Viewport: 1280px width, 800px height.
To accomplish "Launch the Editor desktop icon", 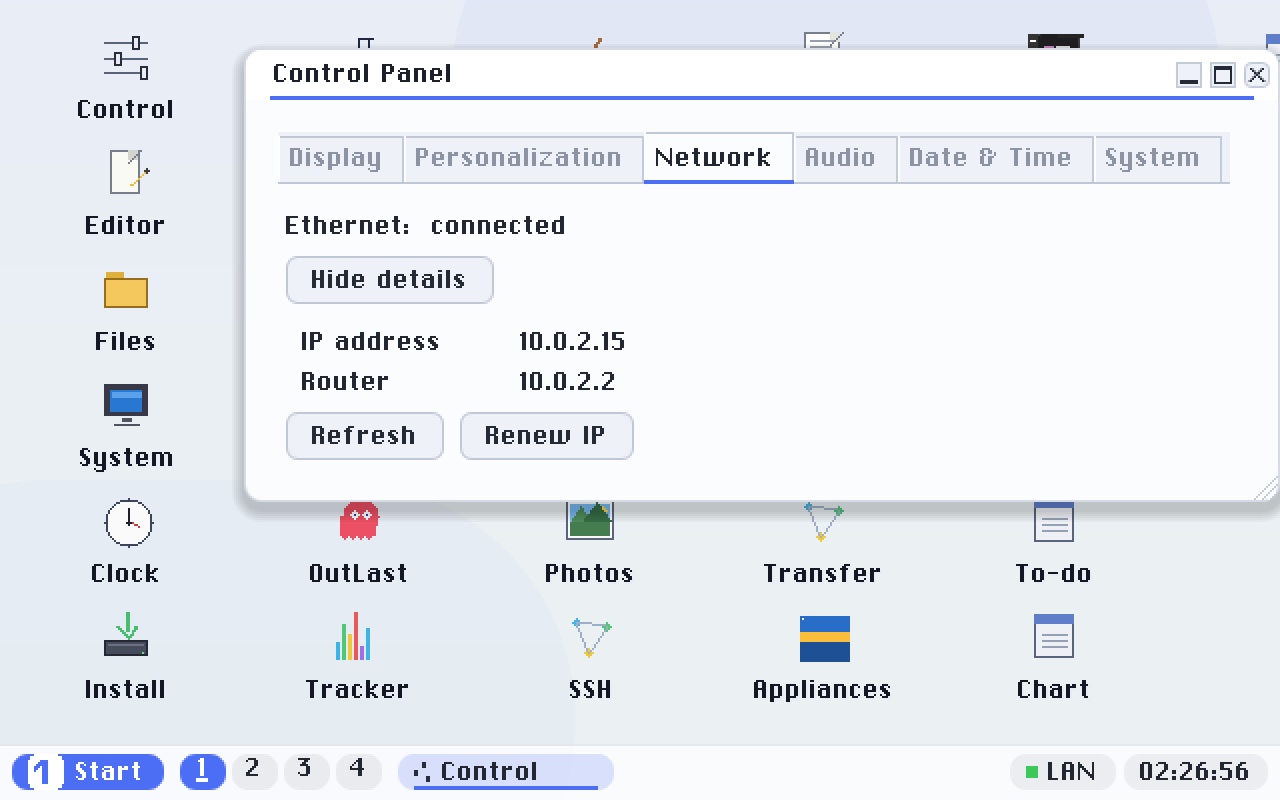I will click(x=125, y=195).
